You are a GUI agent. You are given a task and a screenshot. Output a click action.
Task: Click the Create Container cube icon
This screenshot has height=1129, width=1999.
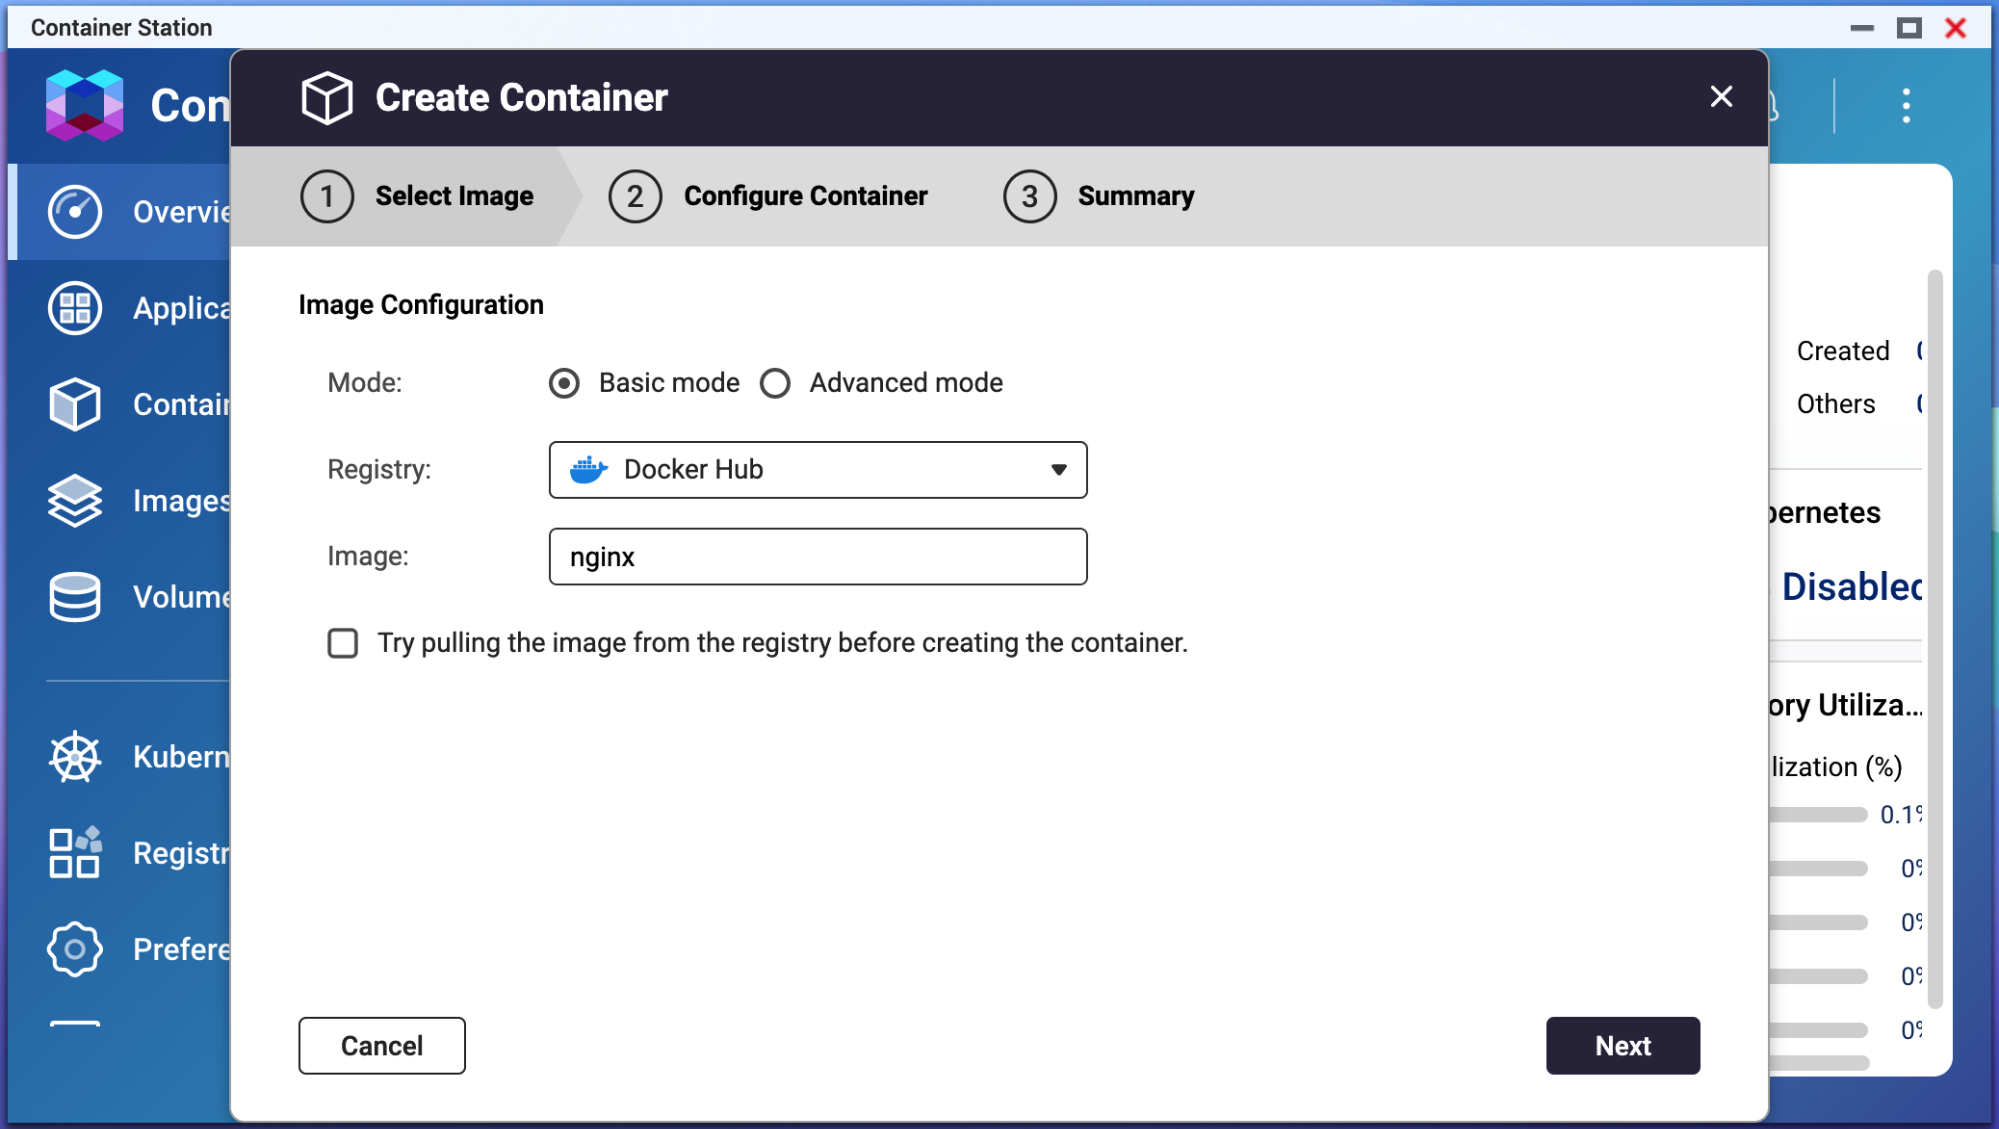click(x=327, y=97)
